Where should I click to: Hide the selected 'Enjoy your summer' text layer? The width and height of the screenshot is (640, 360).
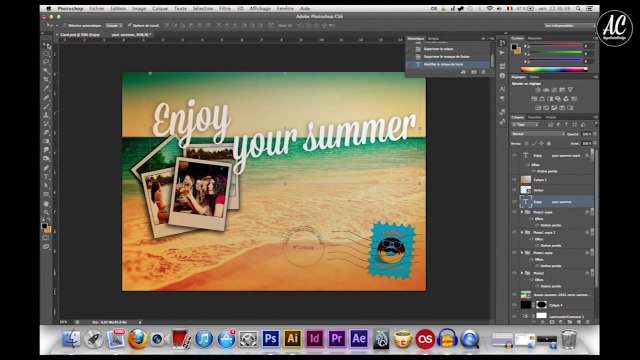pyautogui.click(x=514, y=202)
